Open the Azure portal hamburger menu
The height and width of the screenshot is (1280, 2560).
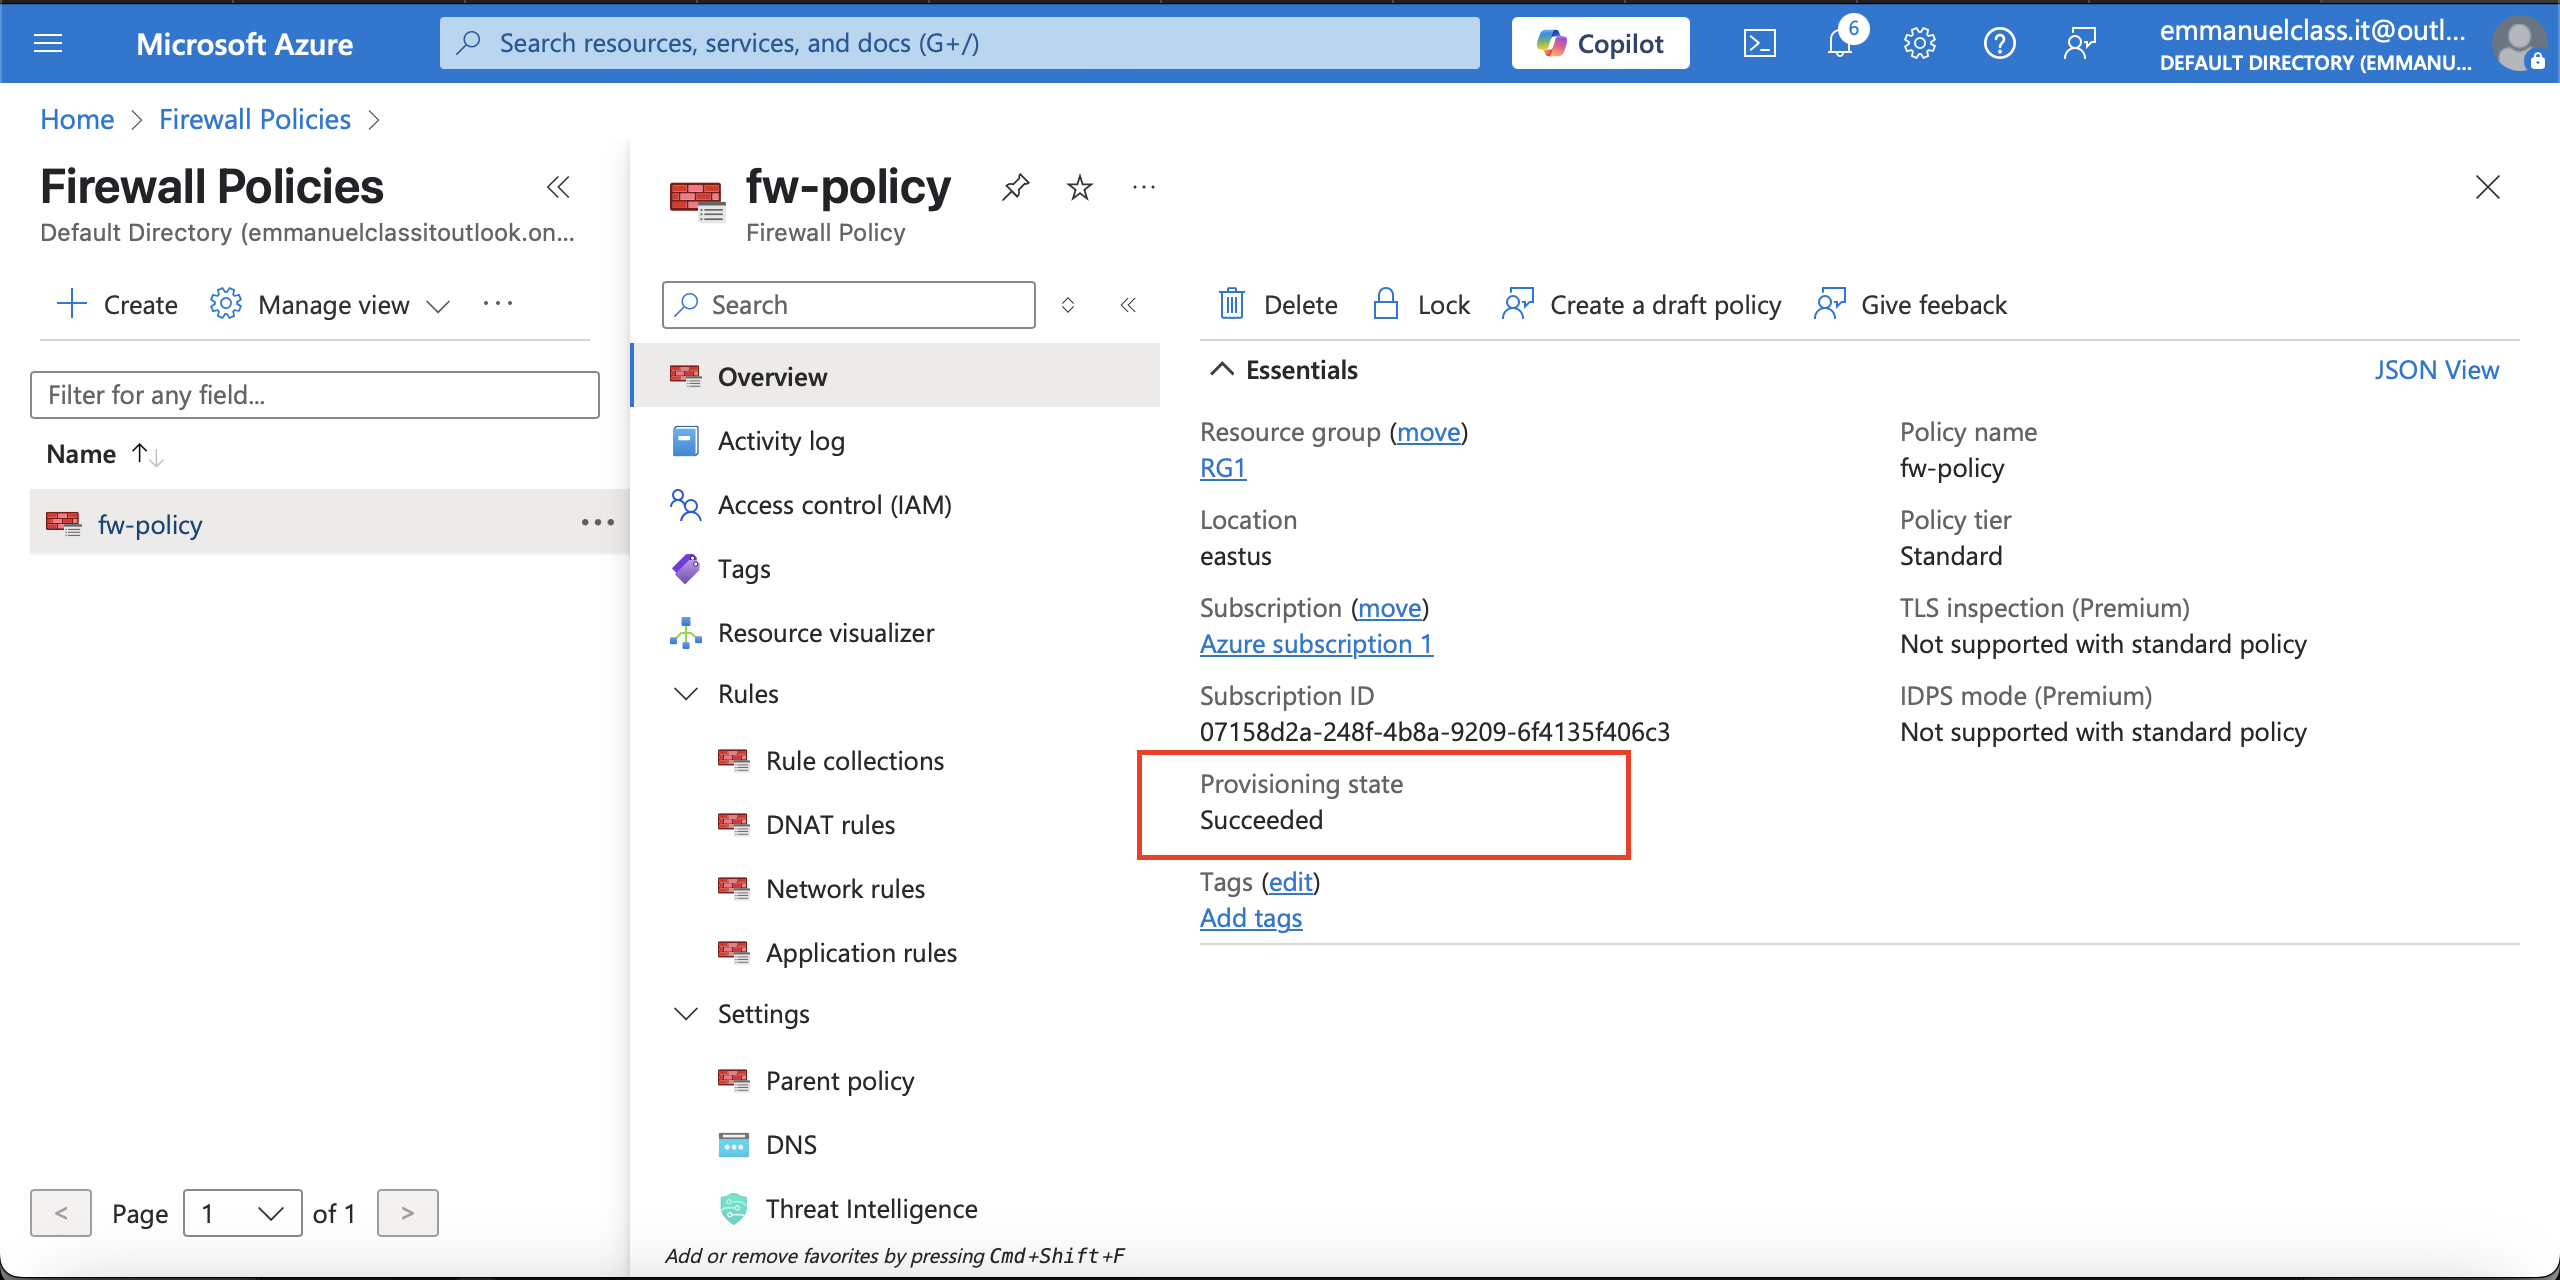(48, 43)
